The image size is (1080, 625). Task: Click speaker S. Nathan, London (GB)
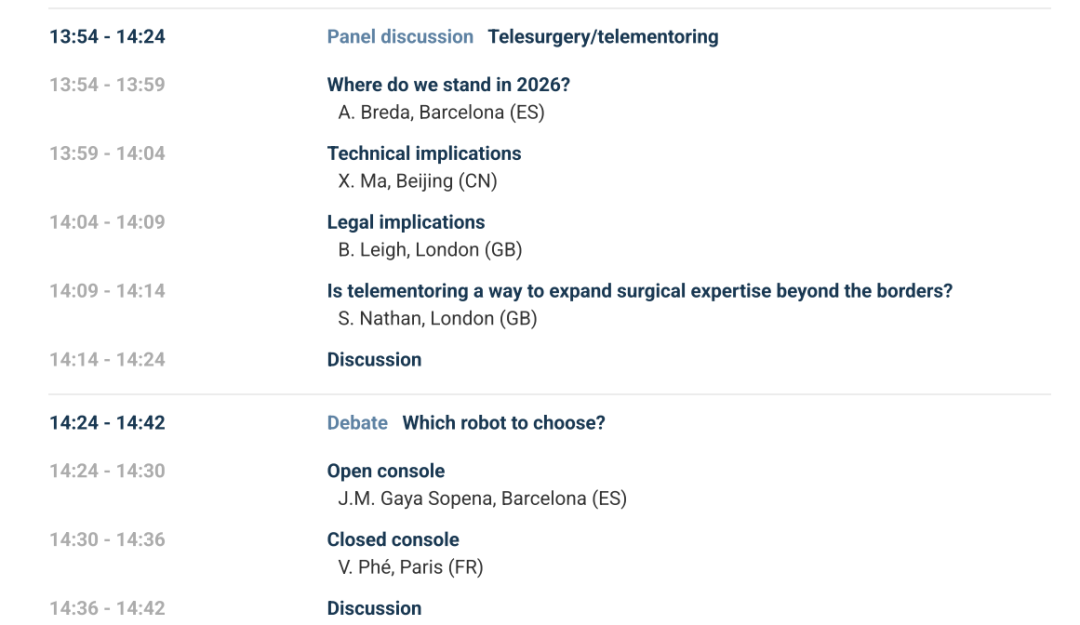[x=437, y=319]
